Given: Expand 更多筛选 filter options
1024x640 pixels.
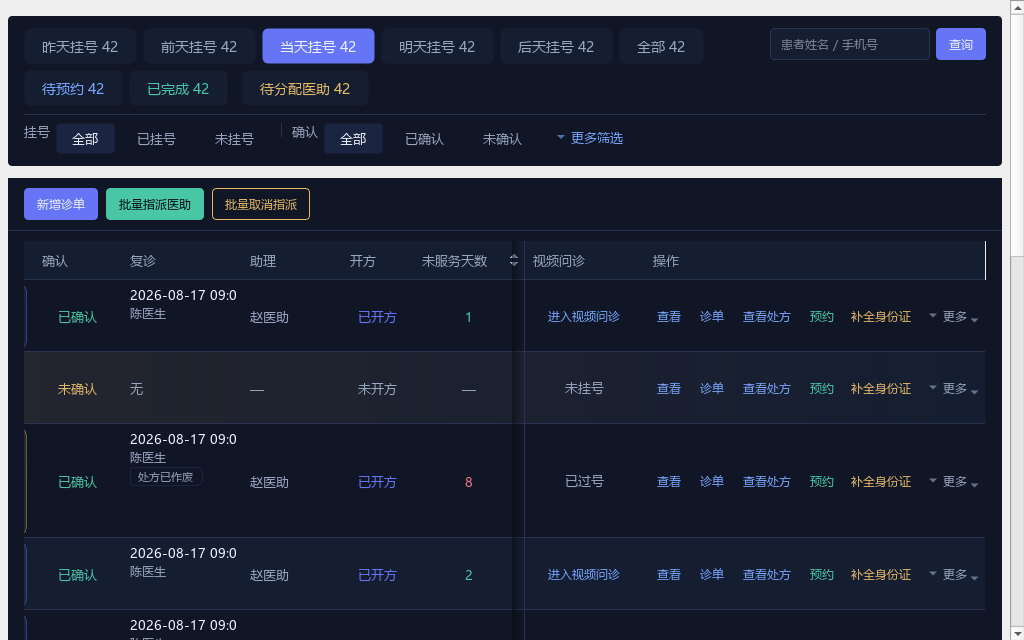Looking at the screenshot, I should 590,138.
